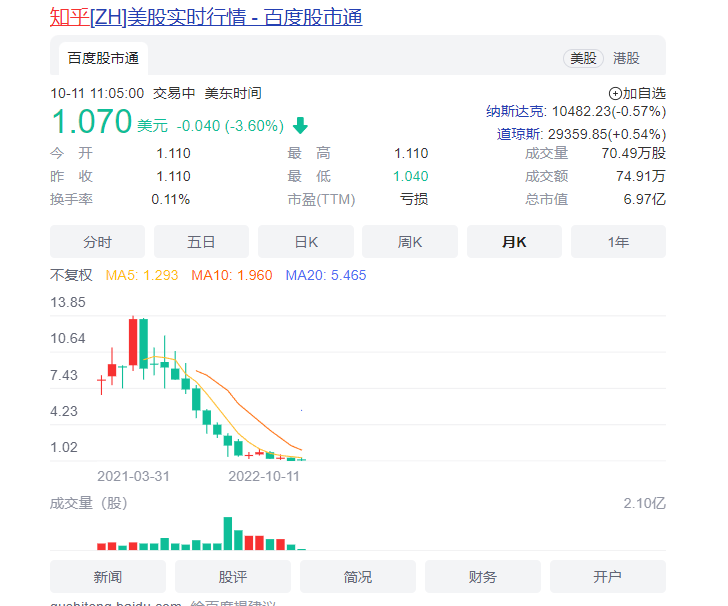This screenshot has width=728, height=606.
Task: Switch to the 港股 market toggle
Action: point(626,59)
